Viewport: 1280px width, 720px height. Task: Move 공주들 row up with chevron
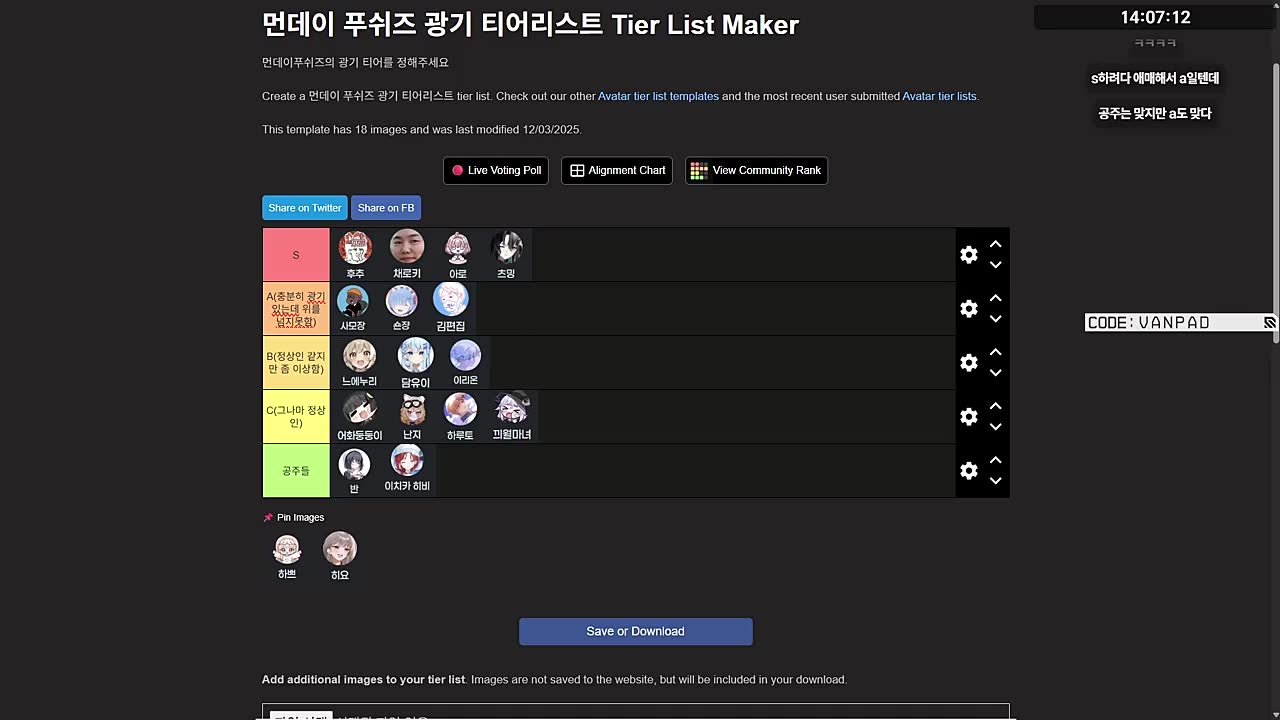click(x=995, y=460)
